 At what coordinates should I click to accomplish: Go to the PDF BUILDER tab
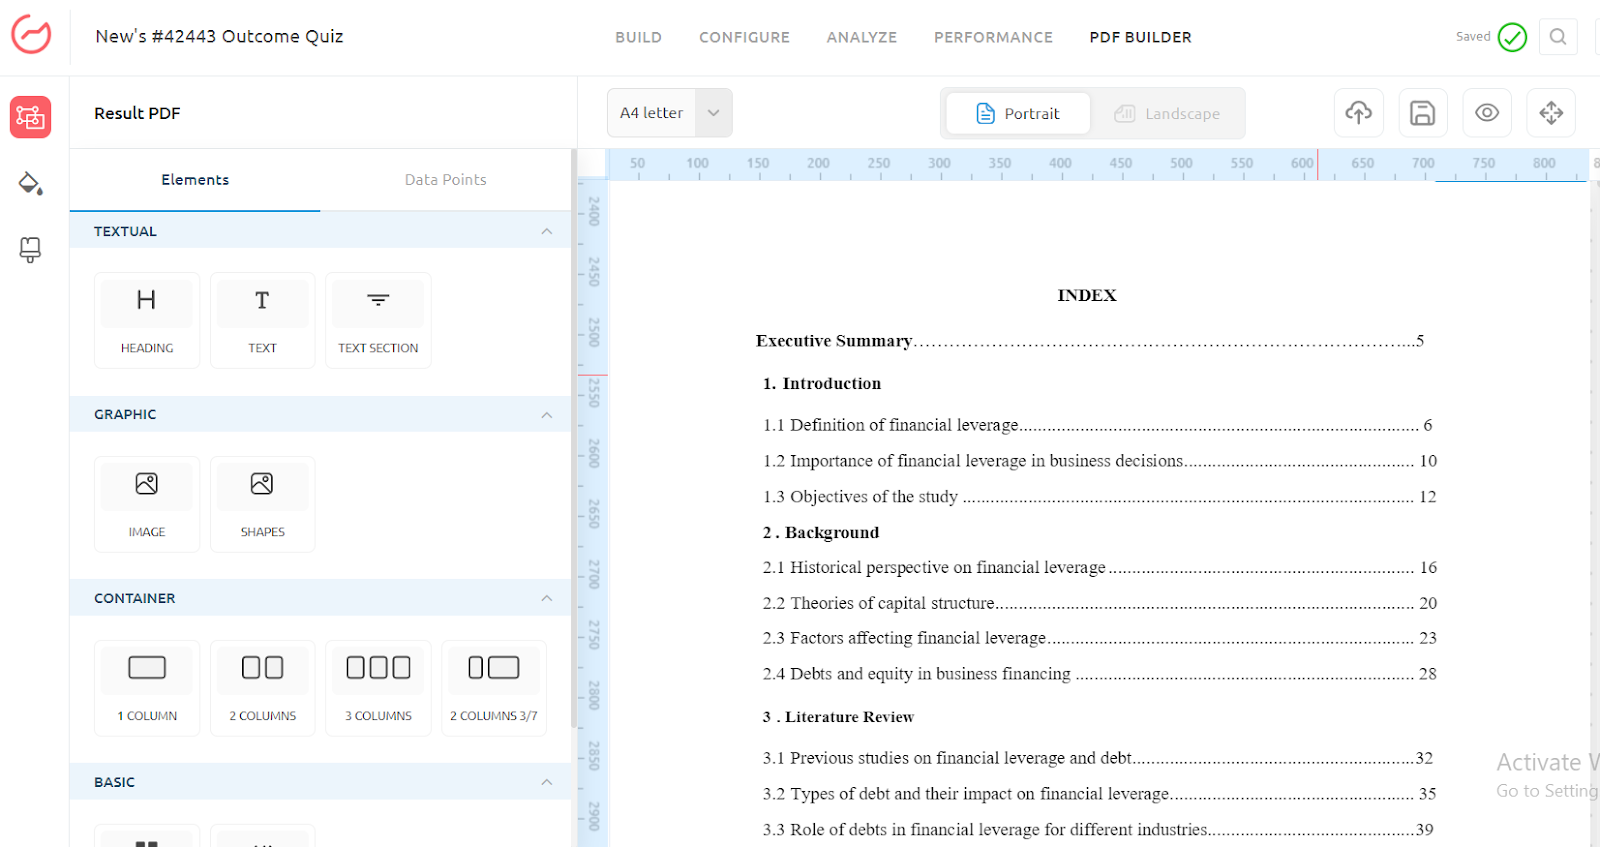click(1140, 37)
